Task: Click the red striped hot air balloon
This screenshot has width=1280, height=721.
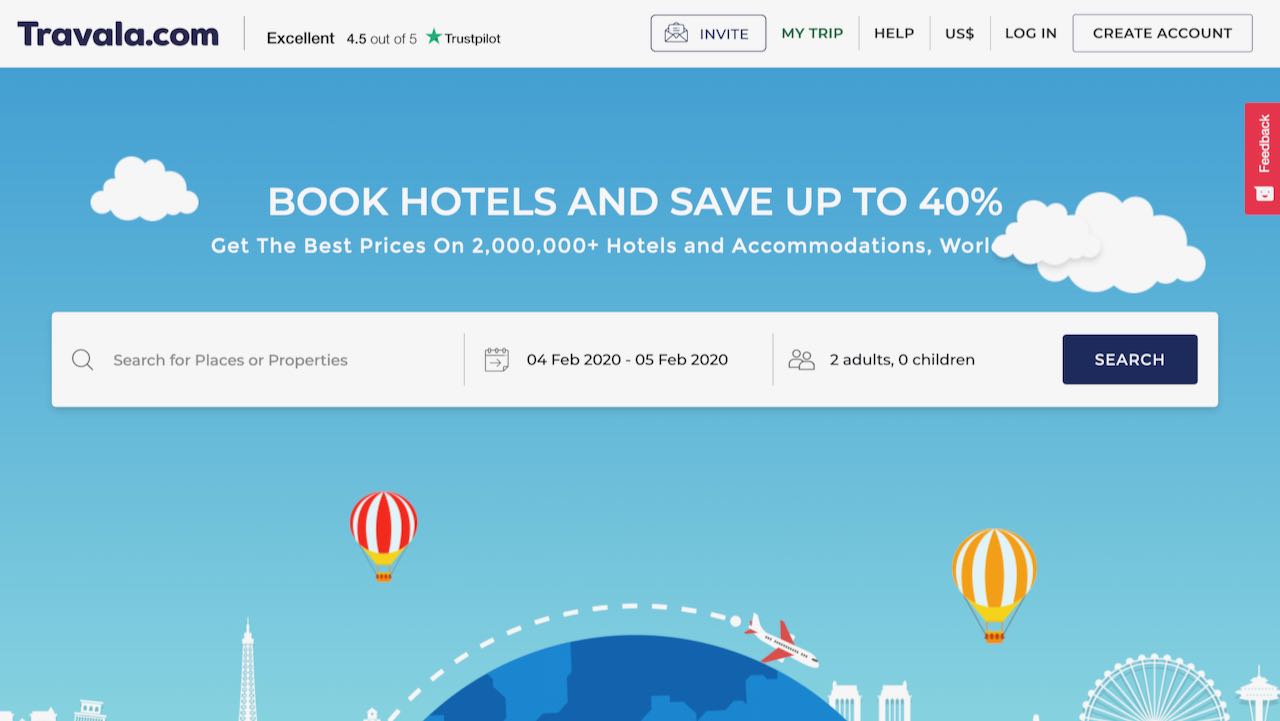Action: coord(383,536)
